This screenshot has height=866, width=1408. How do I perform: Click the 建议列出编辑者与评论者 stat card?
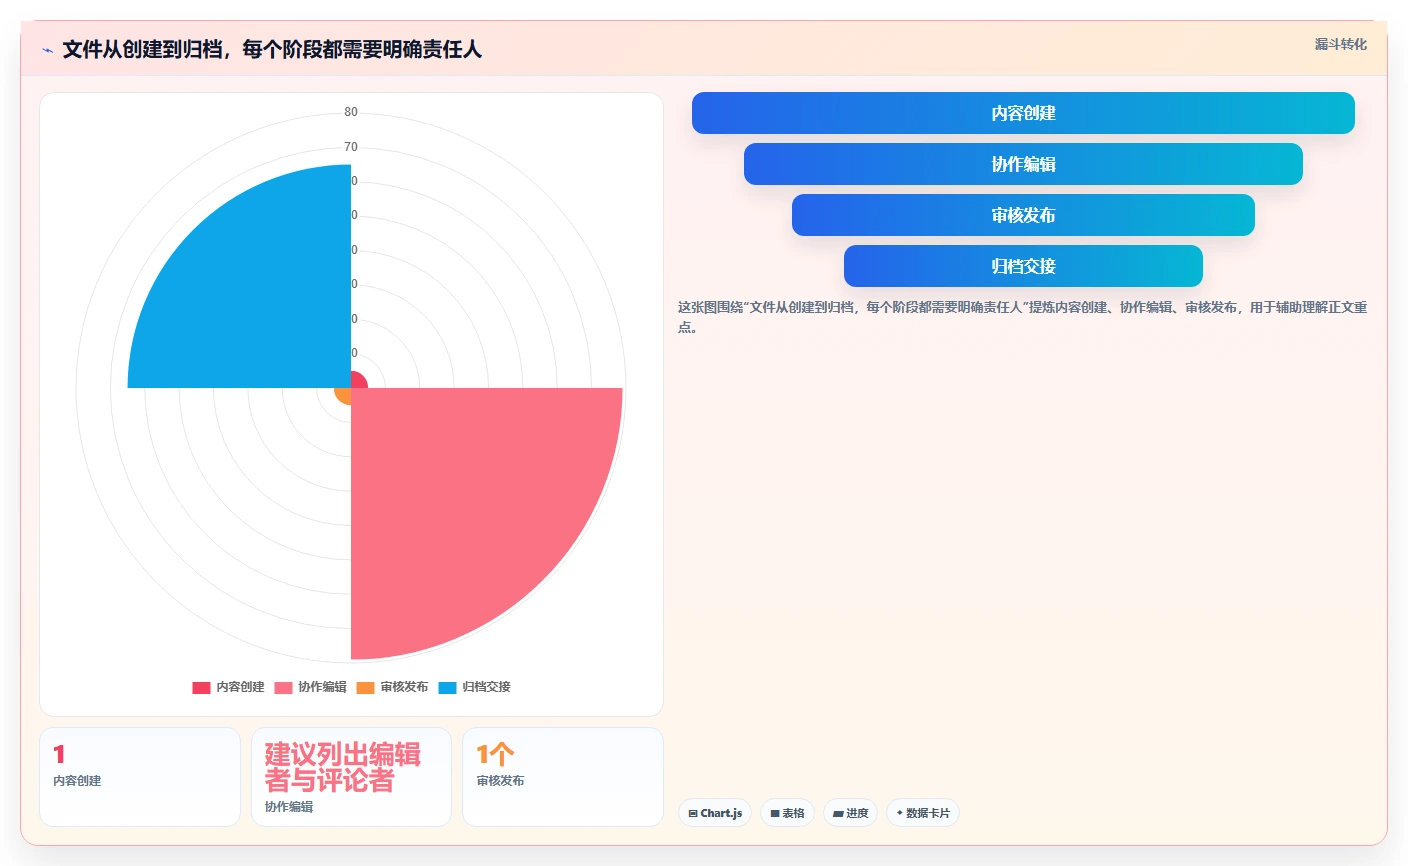(351, 777)
